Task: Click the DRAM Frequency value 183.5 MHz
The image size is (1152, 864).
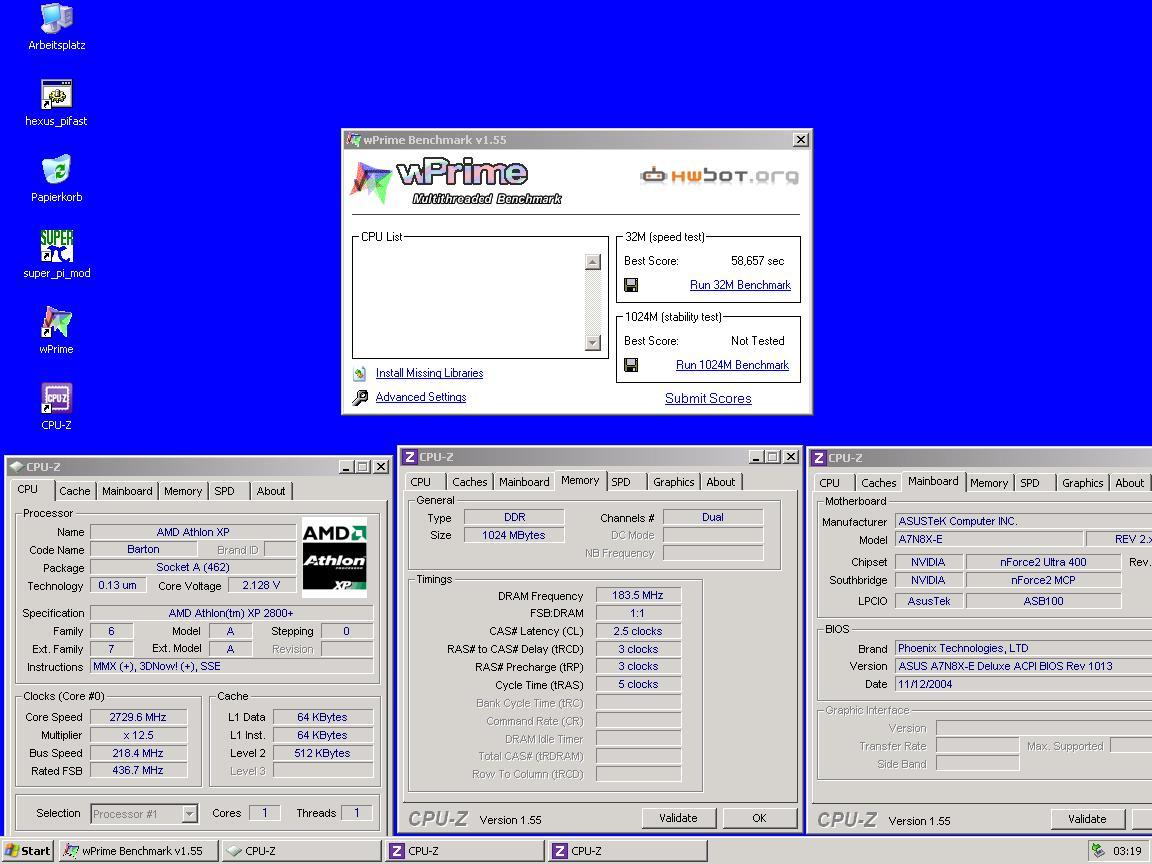Action: click(x=638, y=595)
